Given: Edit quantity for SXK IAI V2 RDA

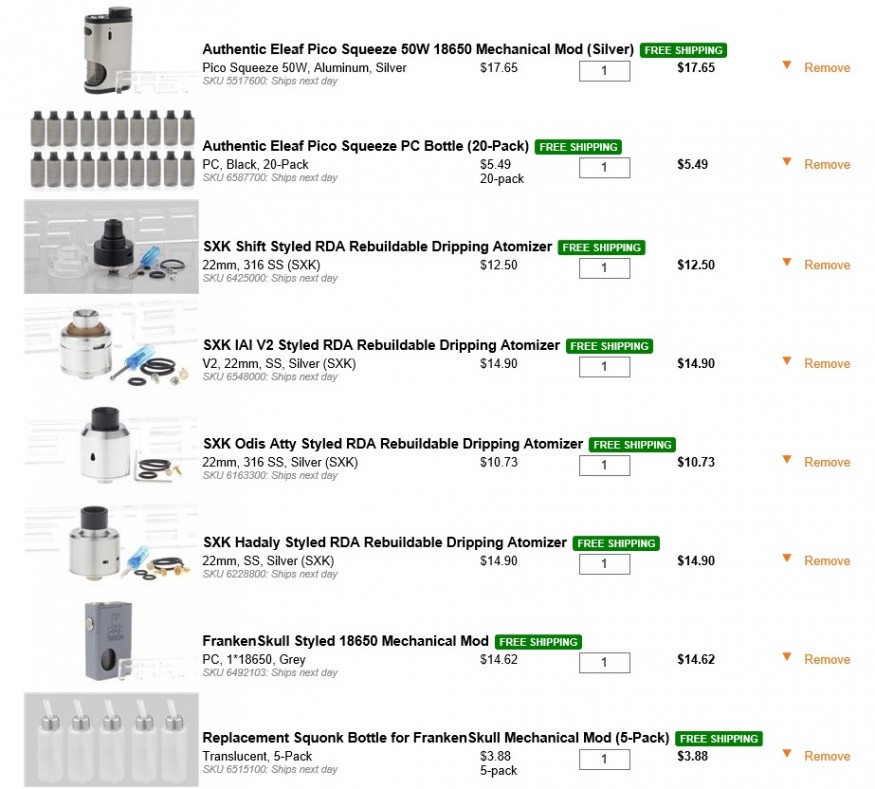Looking at the screenshot, I should [x=604, y=367].
